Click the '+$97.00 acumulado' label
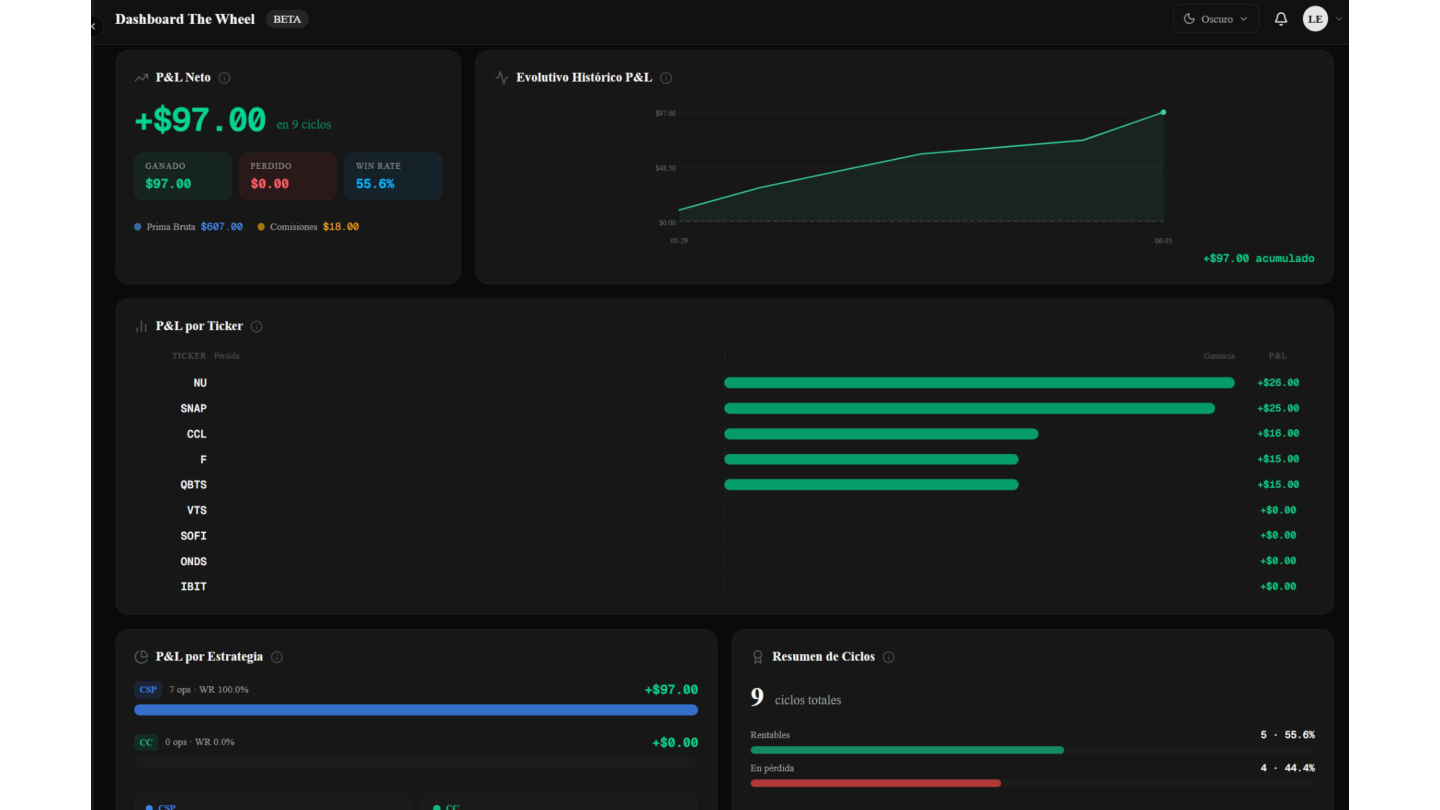The height and width of the screenshot is (810, 1440). click(1259, 259)
